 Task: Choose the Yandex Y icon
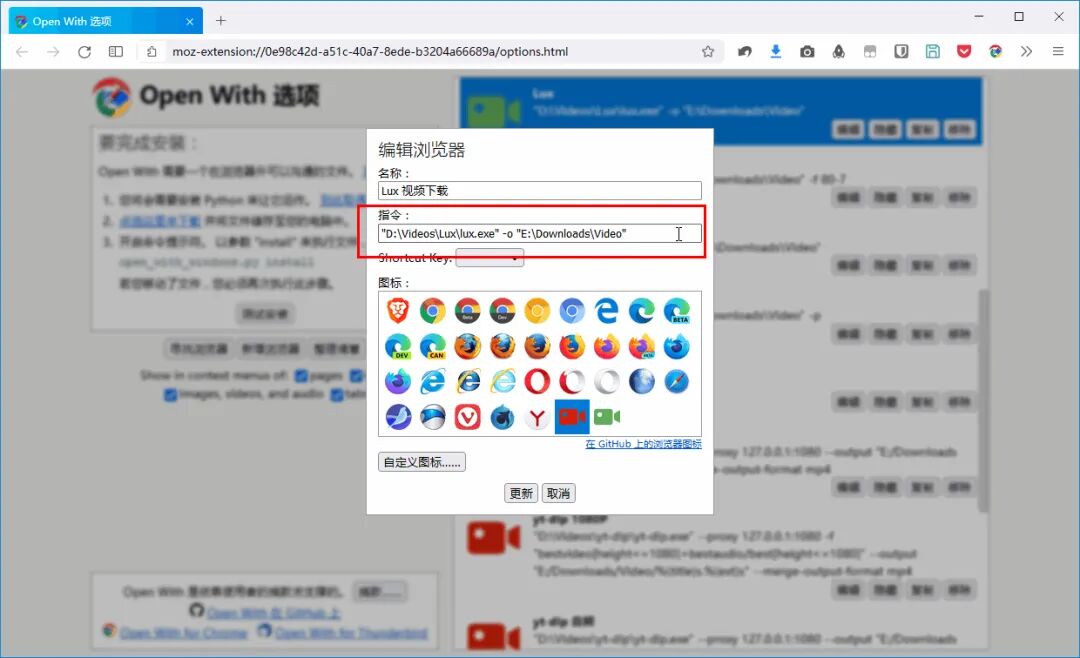click(x=537, y=417)
